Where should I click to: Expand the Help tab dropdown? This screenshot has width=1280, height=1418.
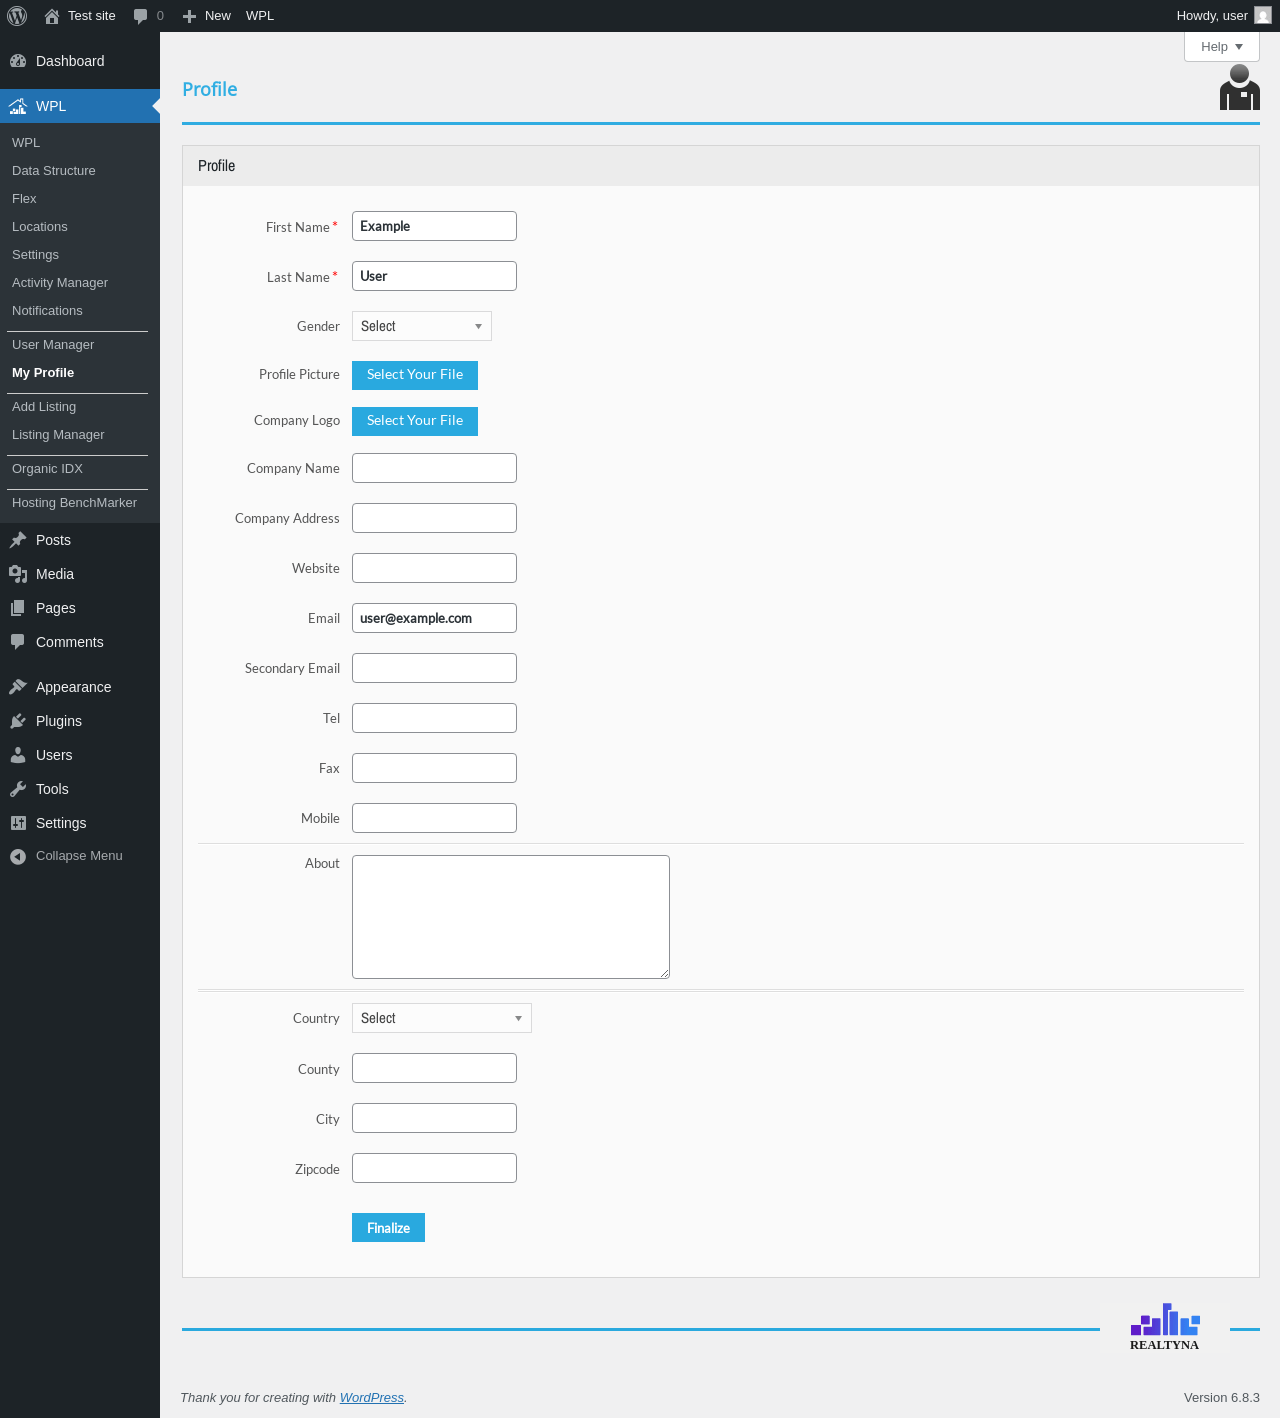[x=1222, y=47]
